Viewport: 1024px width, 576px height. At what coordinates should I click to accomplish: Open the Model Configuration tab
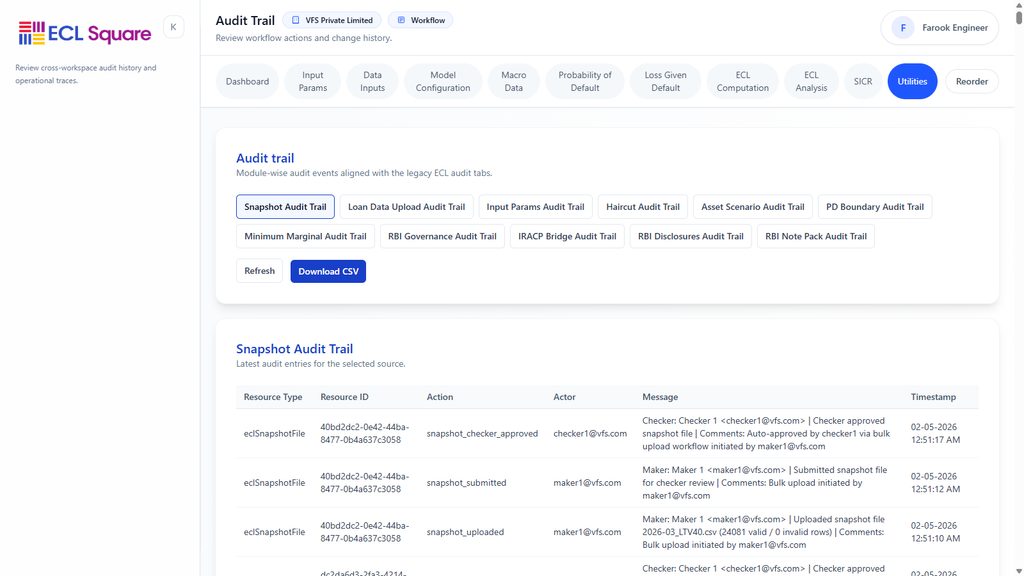point(443,82)
